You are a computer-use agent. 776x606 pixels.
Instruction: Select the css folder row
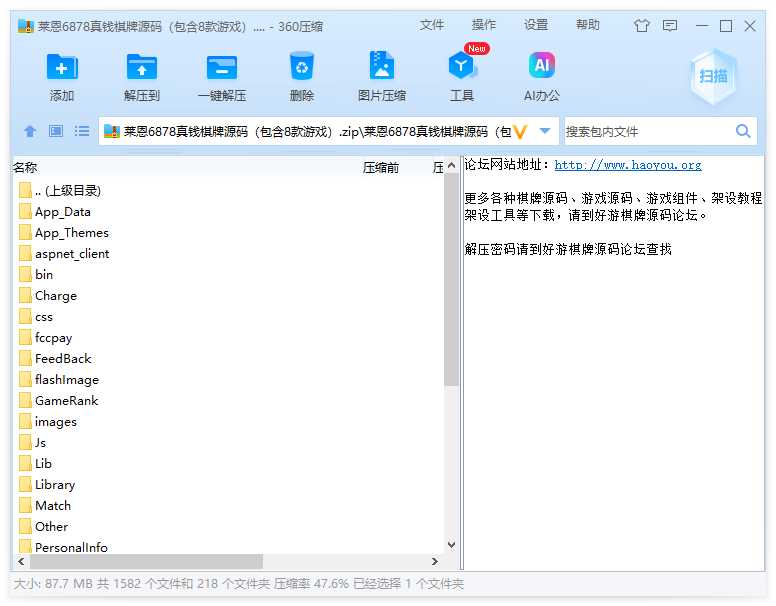pos(230,316)
